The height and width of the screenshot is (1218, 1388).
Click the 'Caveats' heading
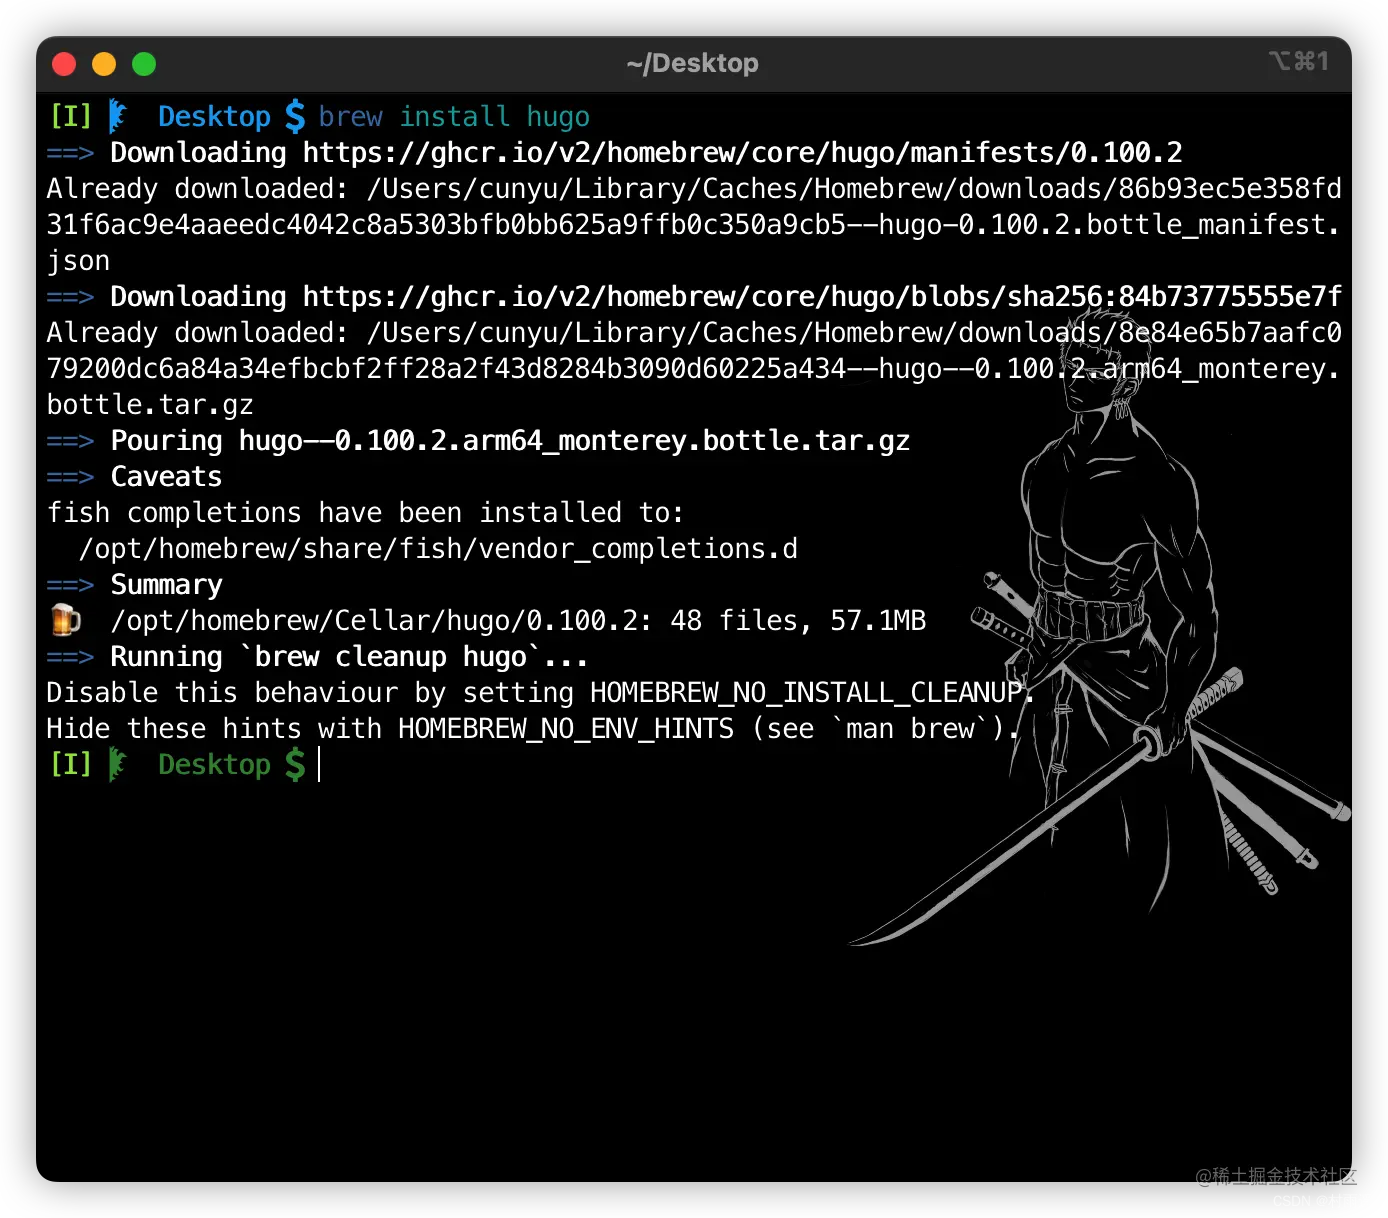pyautogui.click(x=166, y=477)
